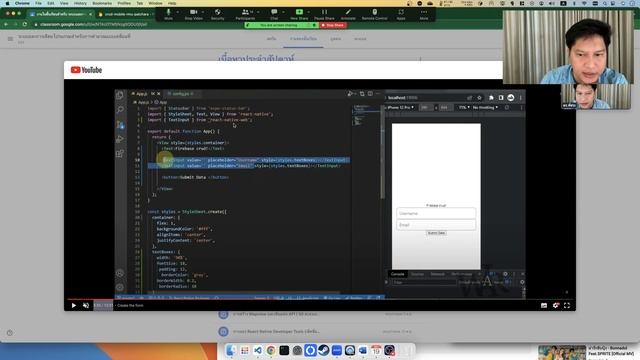Click the large Zoom speaker video
The image size is (640, 360).
568,47
